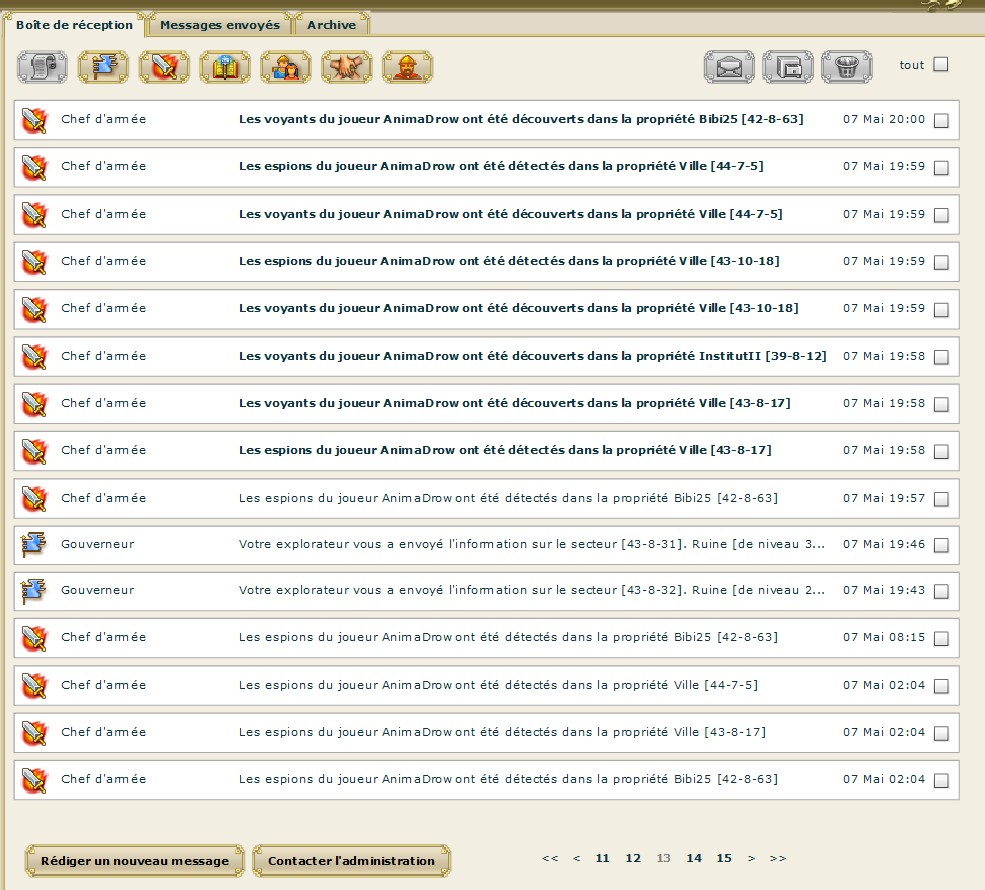
Task: Mark checkbox for 07 Mai 08:15 message
Action: click(941, 639)
